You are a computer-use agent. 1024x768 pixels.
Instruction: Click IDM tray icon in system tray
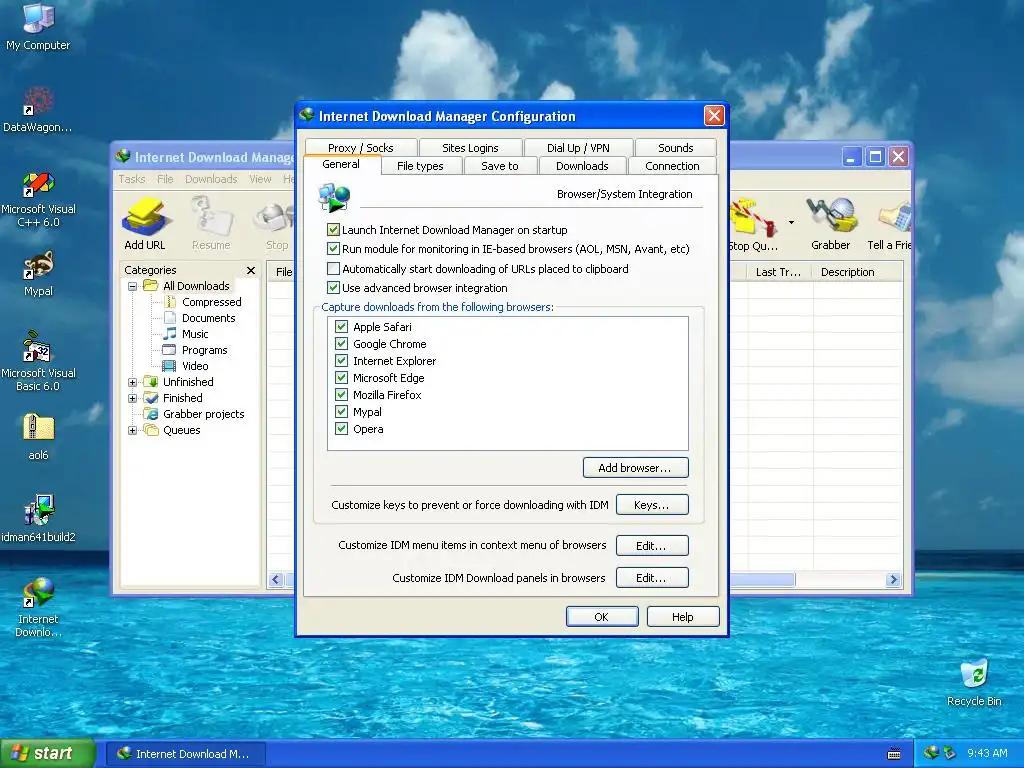[x=932, y=753]
